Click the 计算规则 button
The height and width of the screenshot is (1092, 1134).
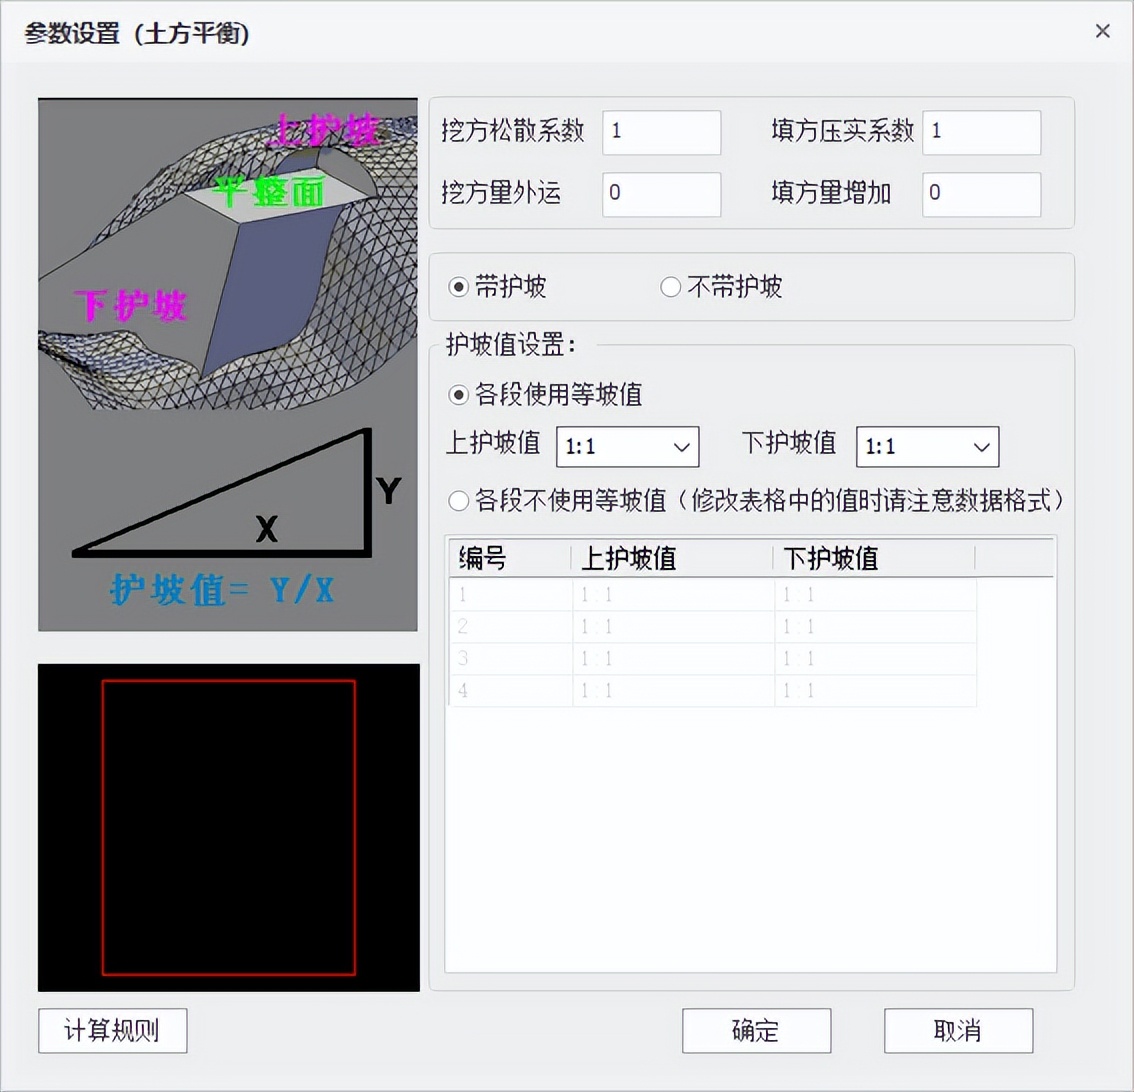tap(112, 1031)
